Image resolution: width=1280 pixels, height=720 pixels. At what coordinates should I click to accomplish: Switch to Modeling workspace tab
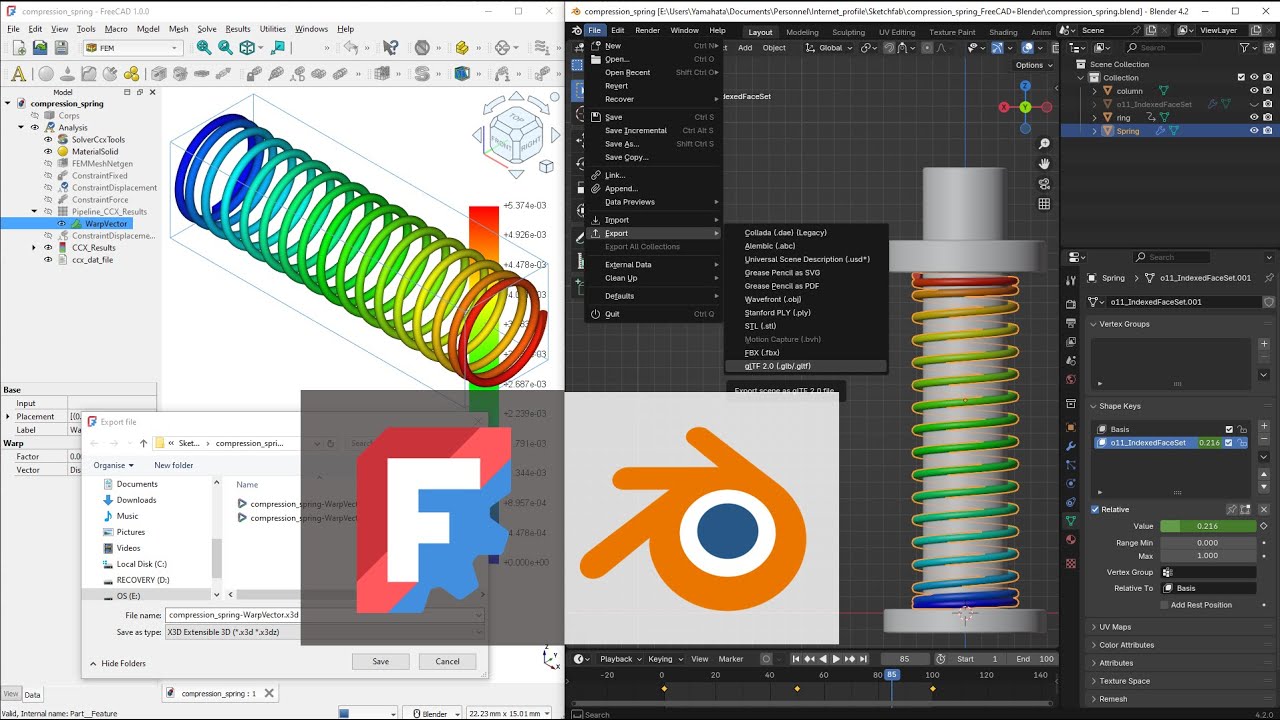pos(802,32)
